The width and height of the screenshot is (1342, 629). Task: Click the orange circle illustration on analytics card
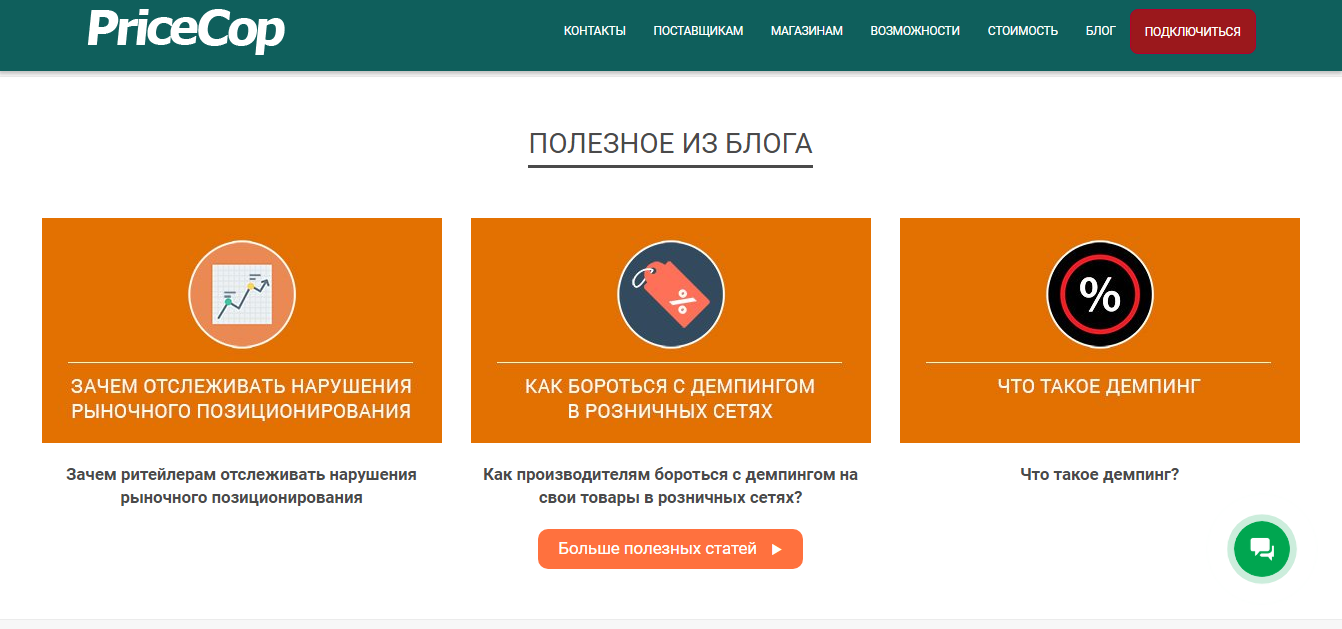click(x=241, y=293)
